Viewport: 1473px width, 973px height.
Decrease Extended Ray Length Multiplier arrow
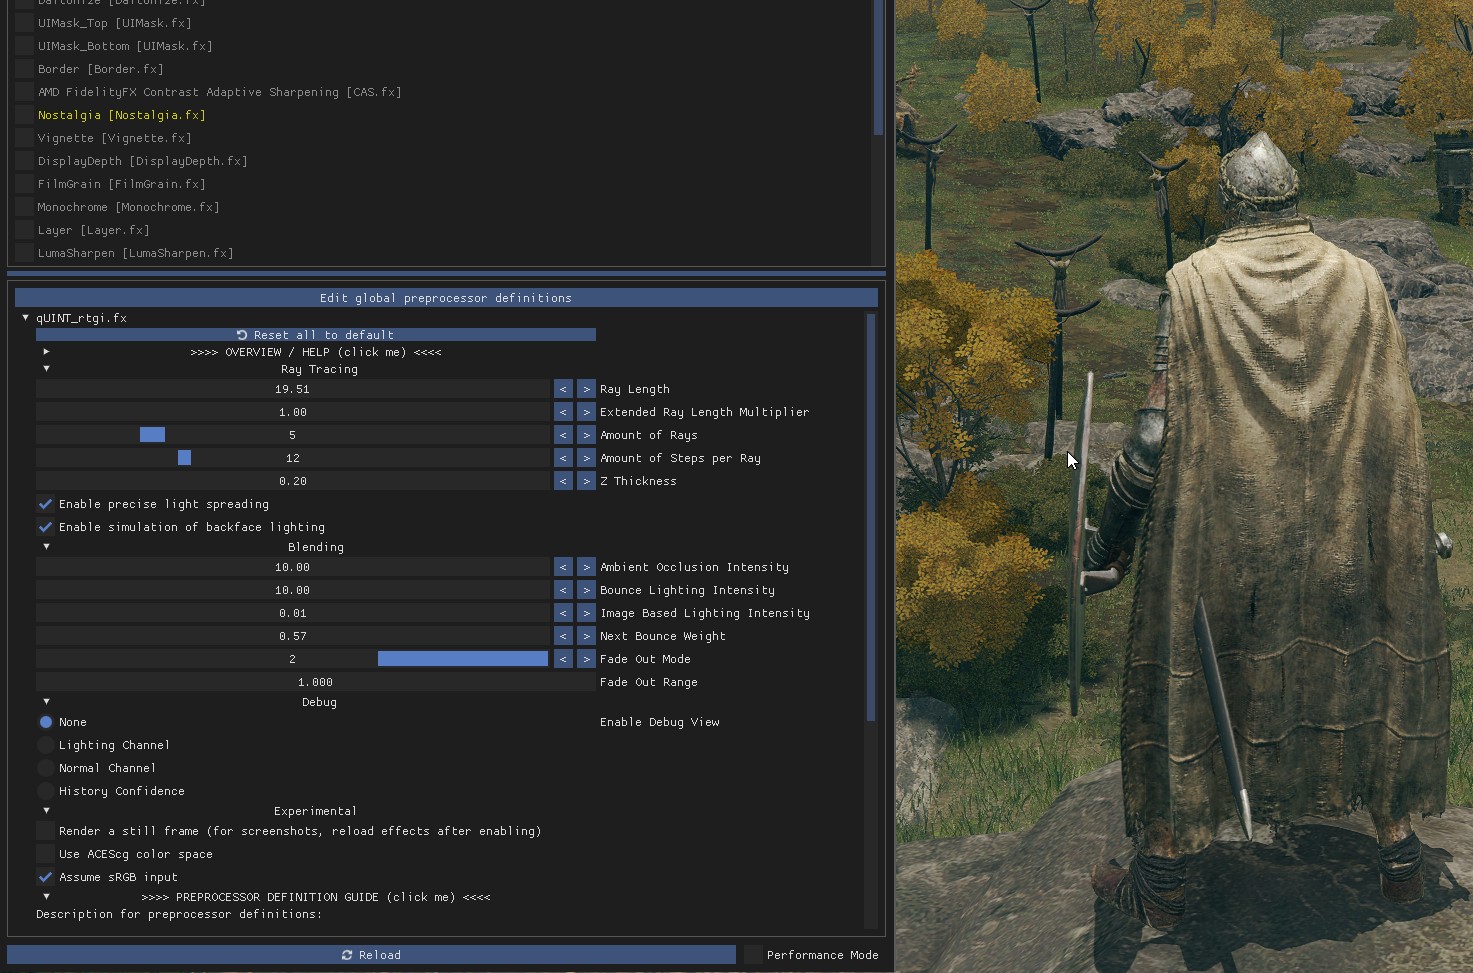click(563, 412)
